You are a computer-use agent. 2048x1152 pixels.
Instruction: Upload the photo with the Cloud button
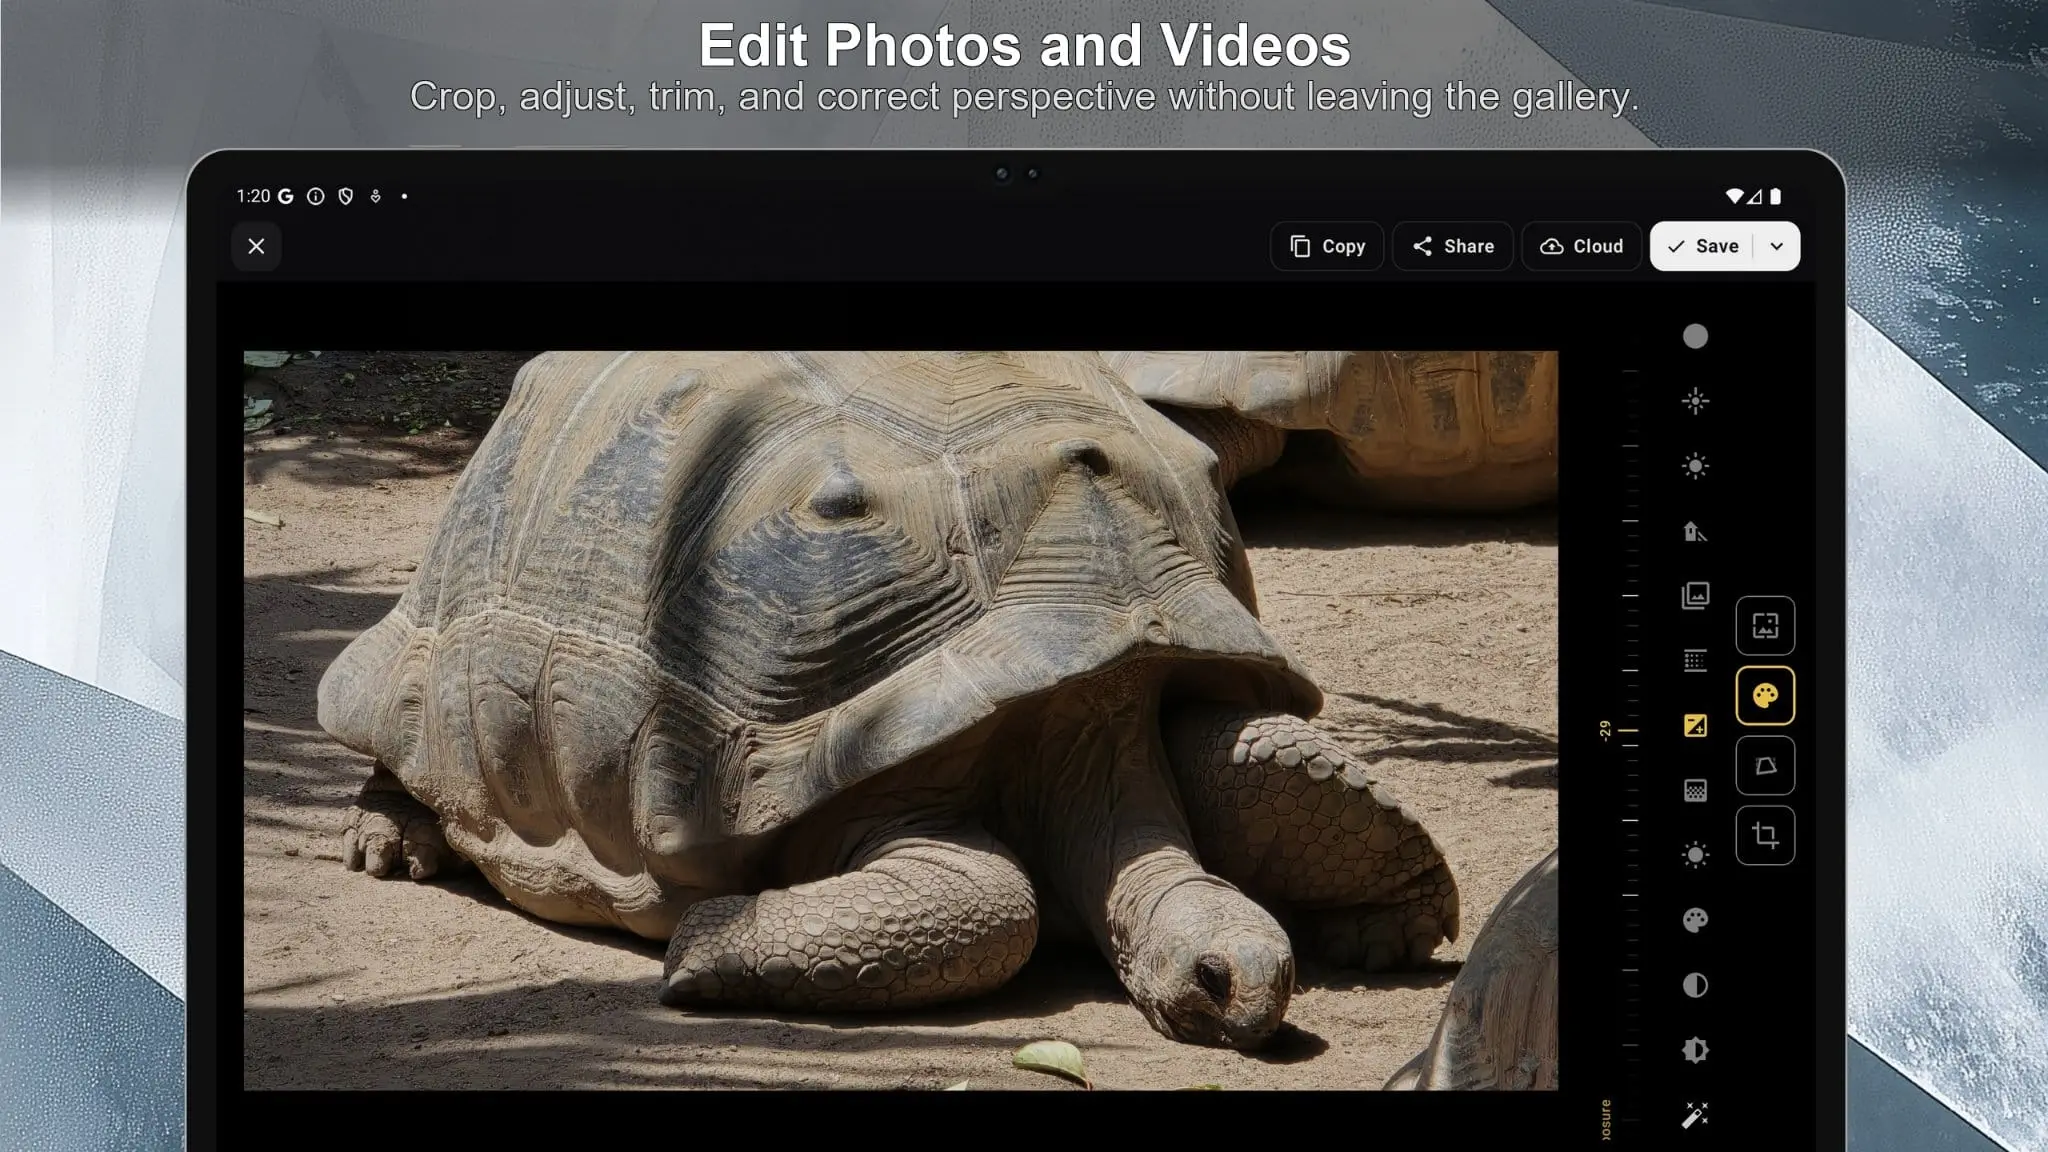[1582, 246]
